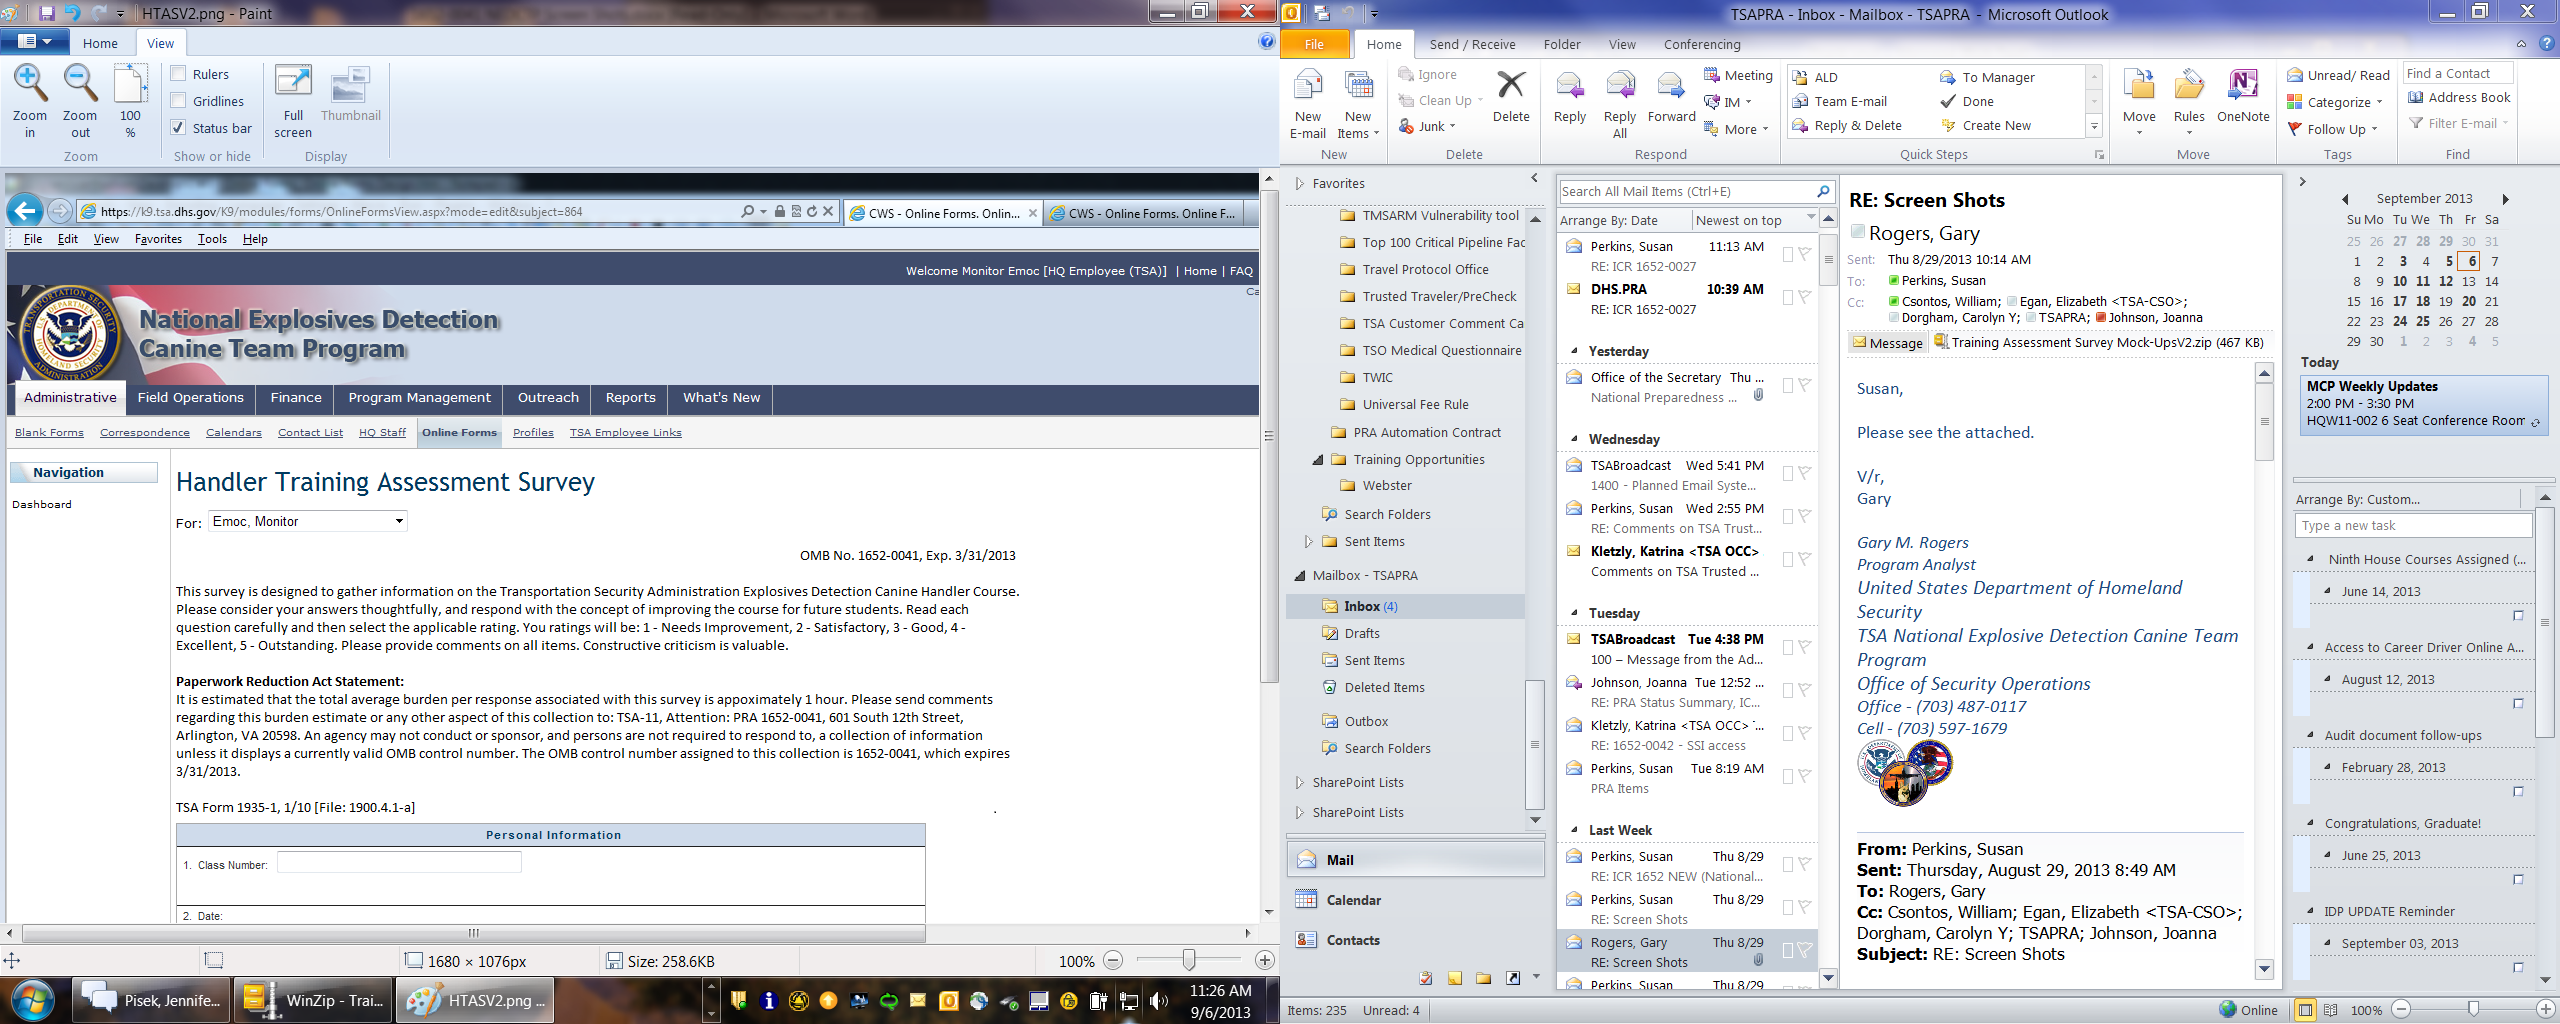
Task: Complete the June 14, 2013 task checkbox
Action: (2518, 615)
